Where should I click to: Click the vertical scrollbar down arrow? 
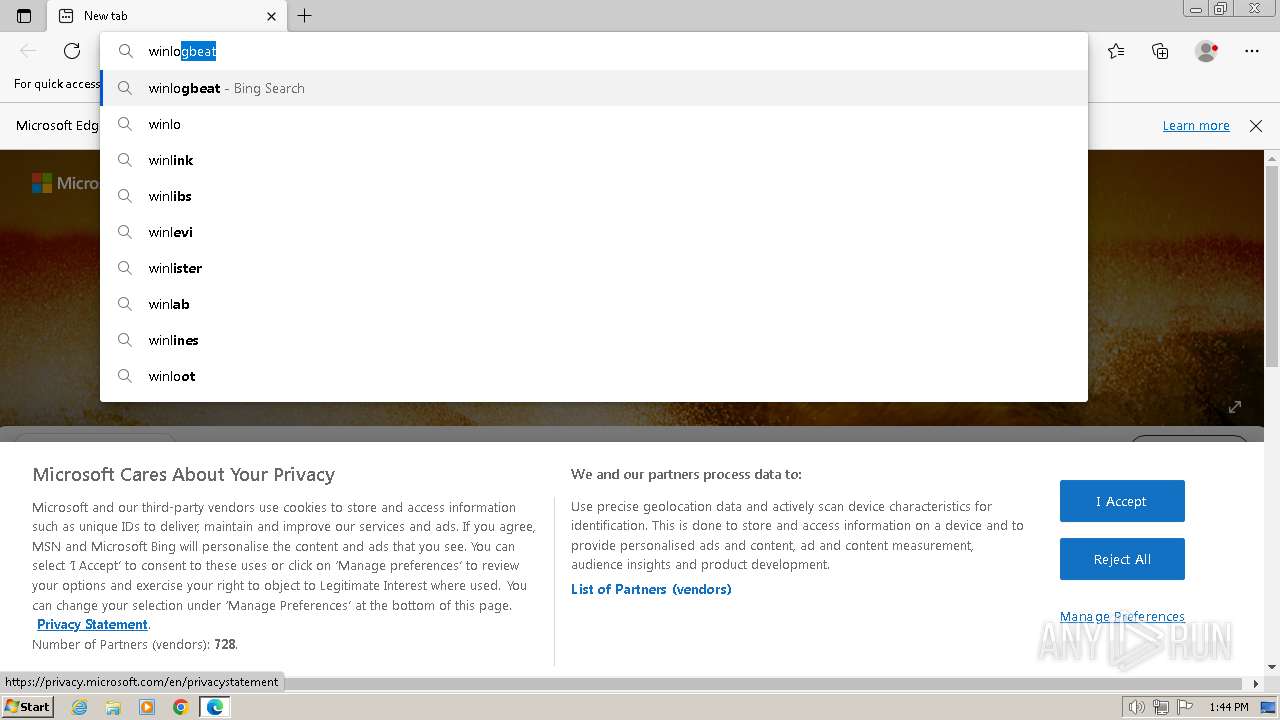click(x=1272, y=667)
